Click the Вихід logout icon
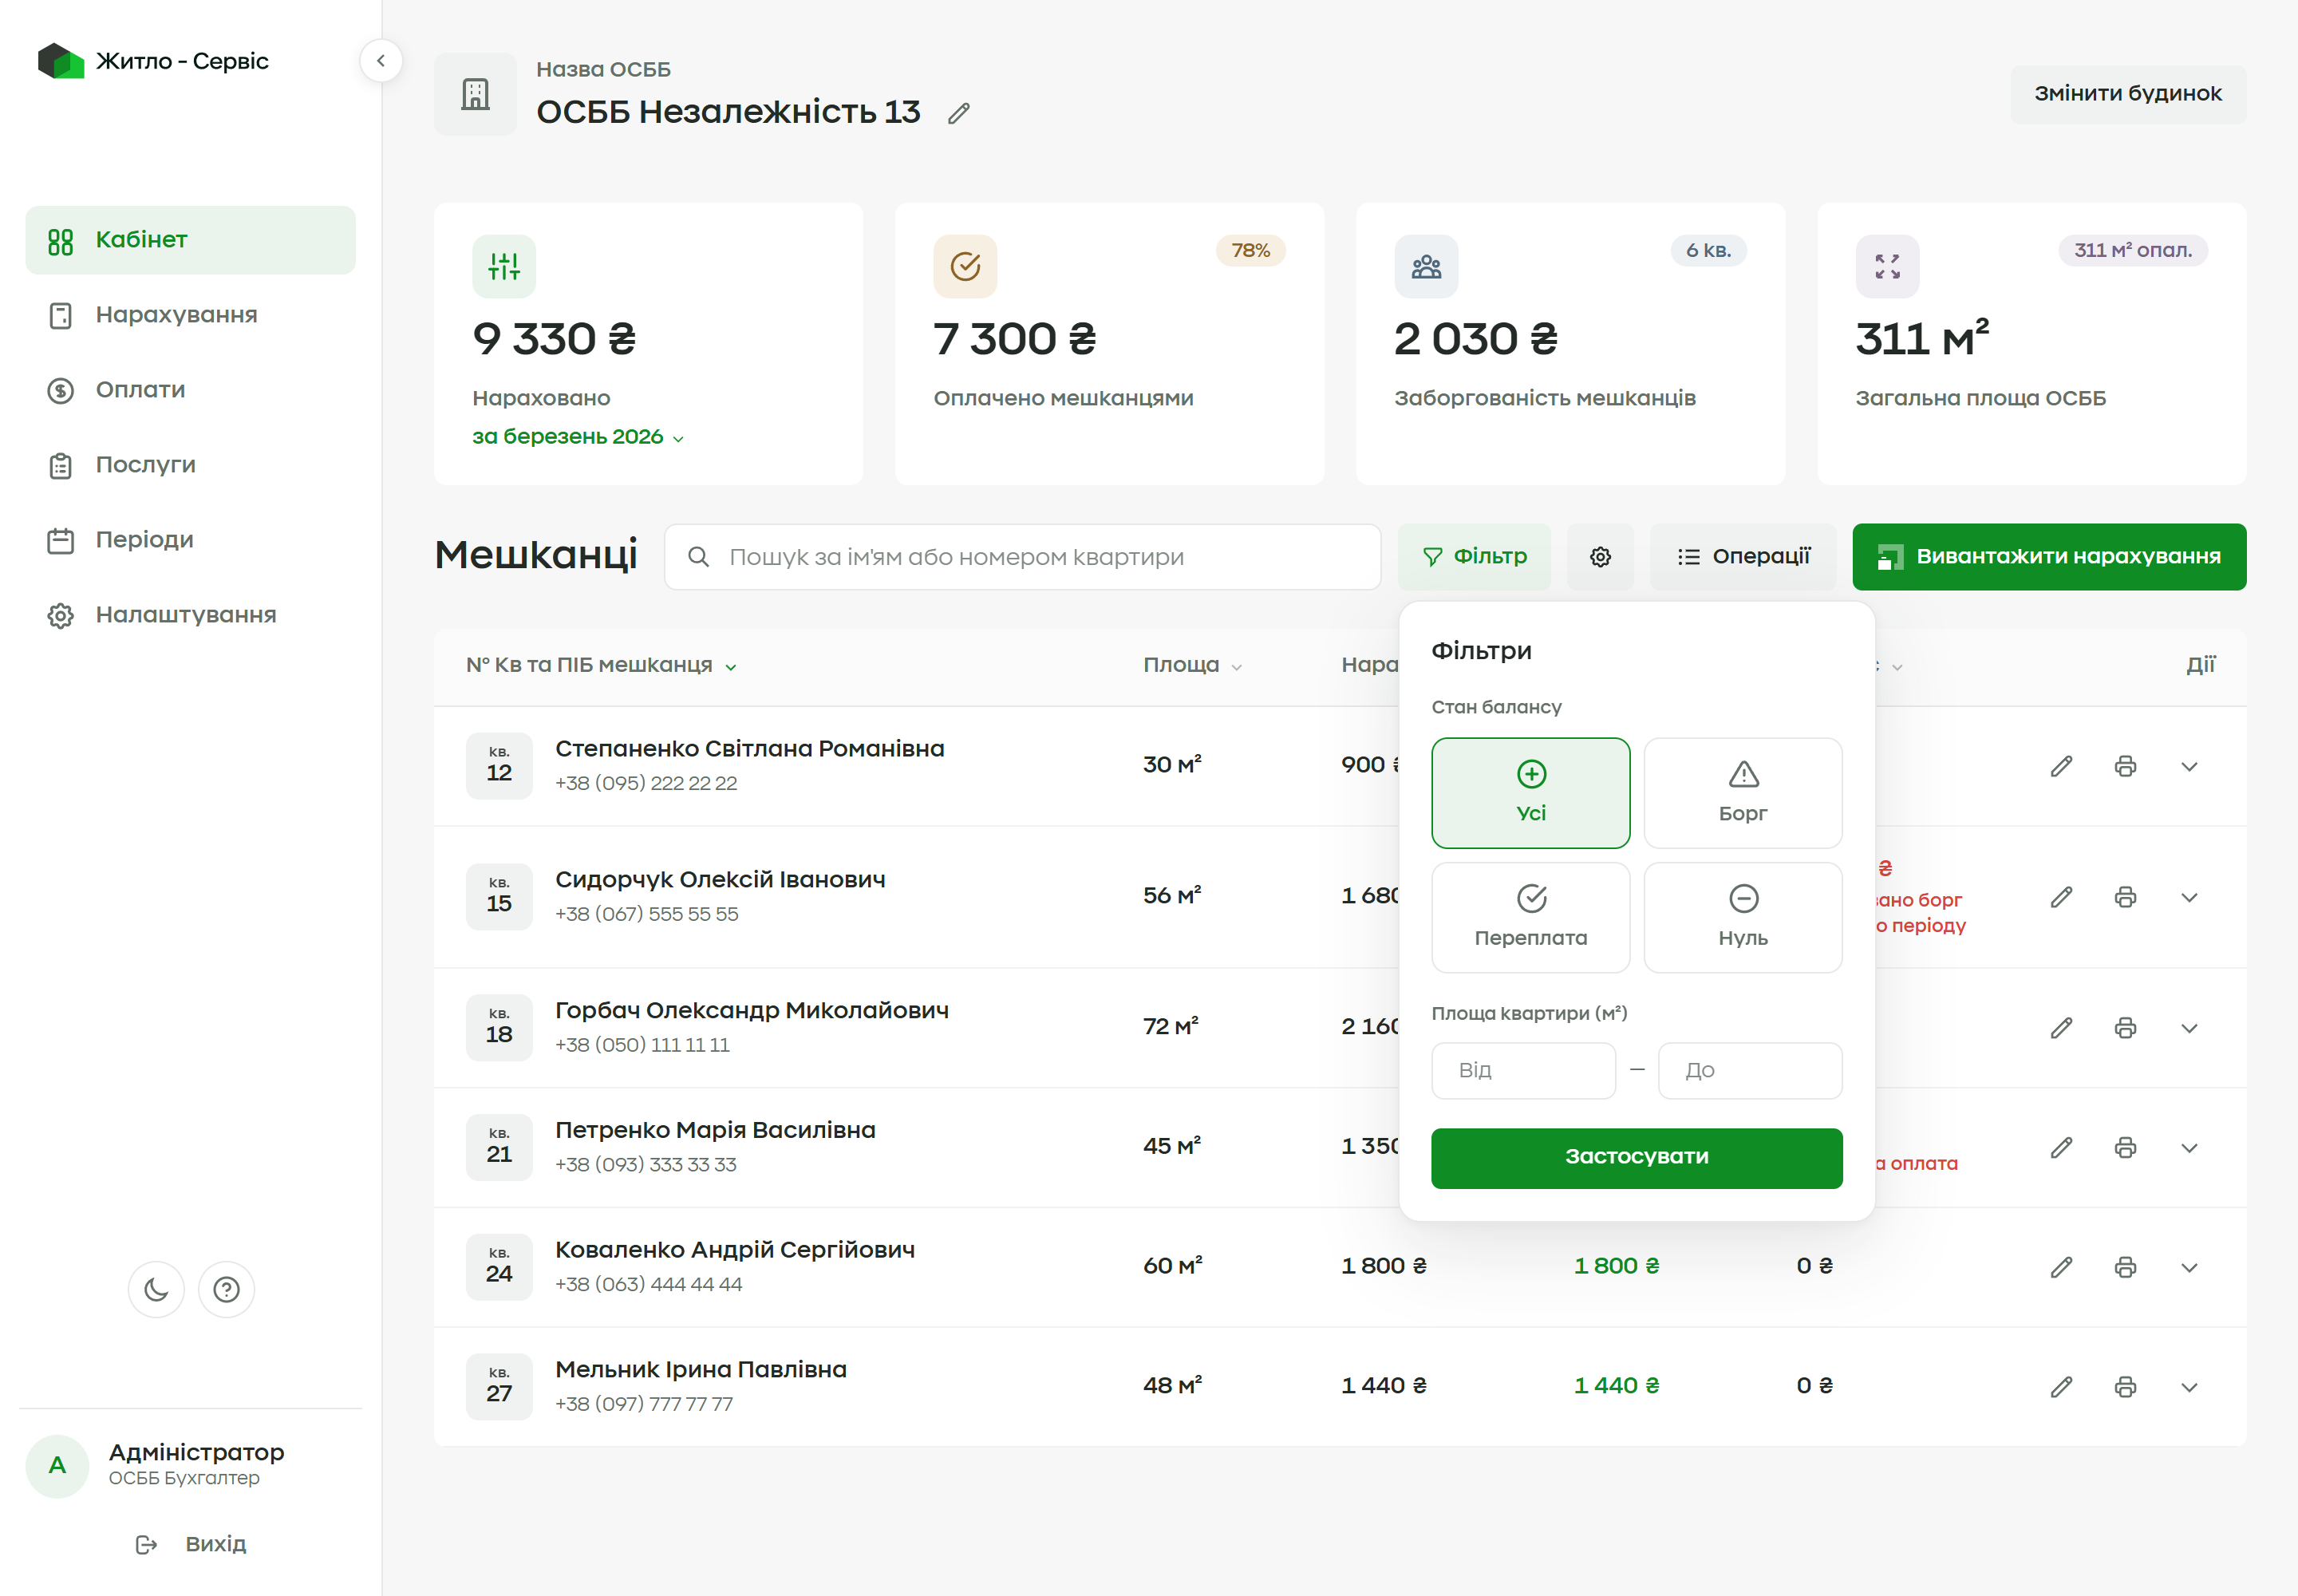This screenshot has width=2298, height=1596. pyautogui.click(x=147, y=1545)
